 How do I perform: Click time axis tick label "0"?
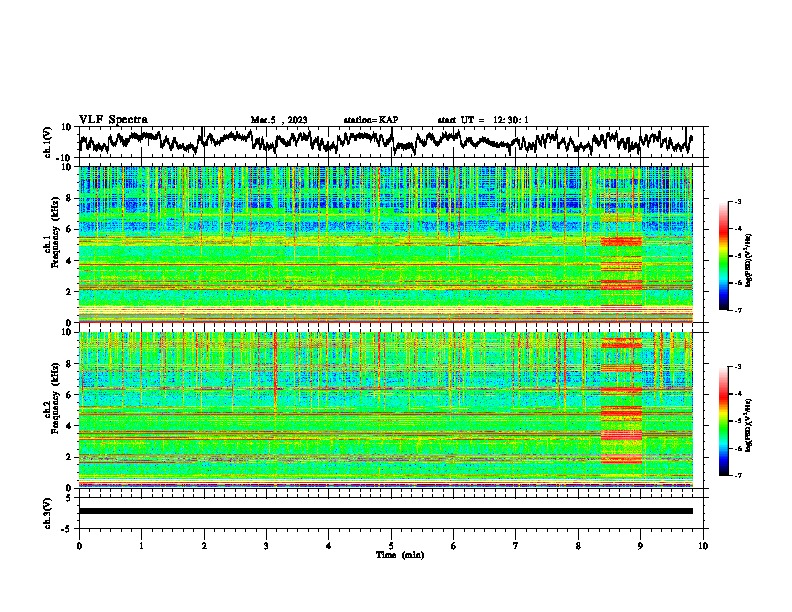pyautogui.click(x=79, y=546)
